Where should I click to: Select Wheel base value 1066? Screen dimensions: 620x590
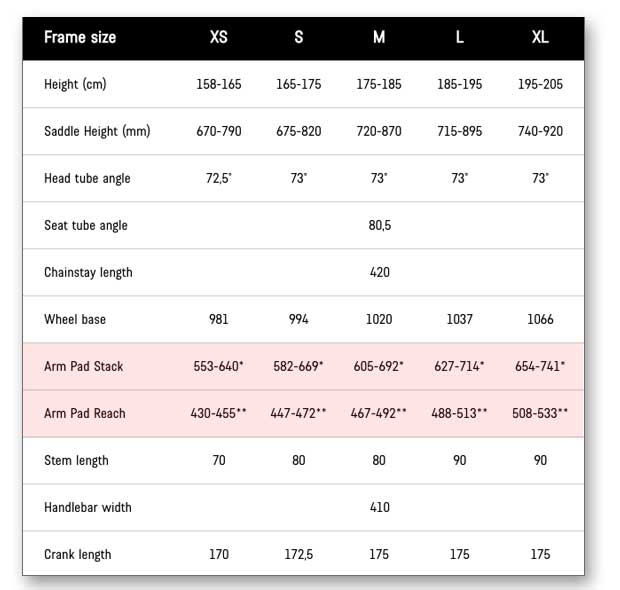pyautogui.click(x=540, y=319)
